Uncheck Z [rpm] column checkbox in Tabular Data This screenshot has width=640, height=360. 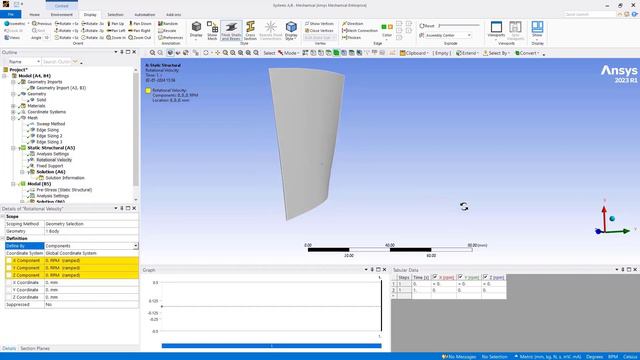pyautogui.click(x=485, y=277)
